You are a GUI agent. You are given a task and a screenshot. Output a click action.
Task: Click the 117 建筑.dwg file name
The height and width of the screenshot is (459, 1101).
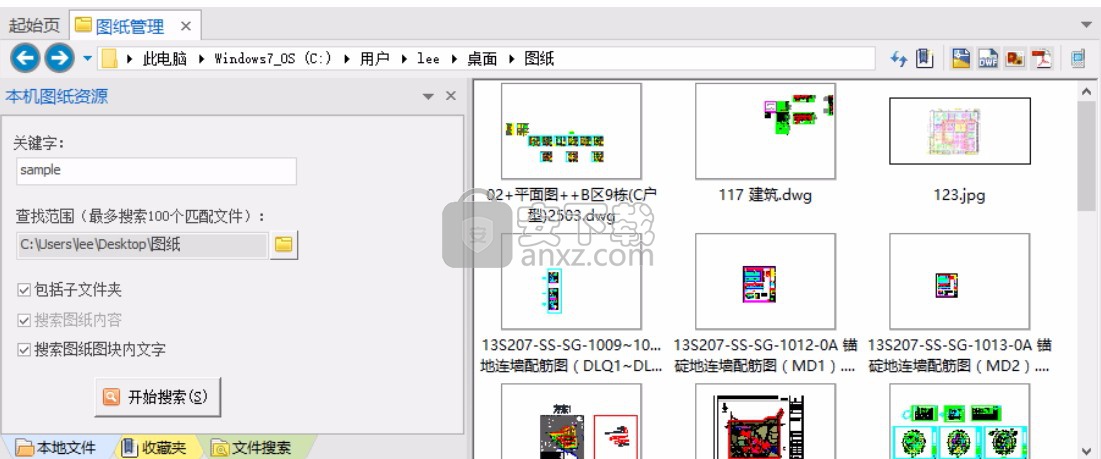765,195
